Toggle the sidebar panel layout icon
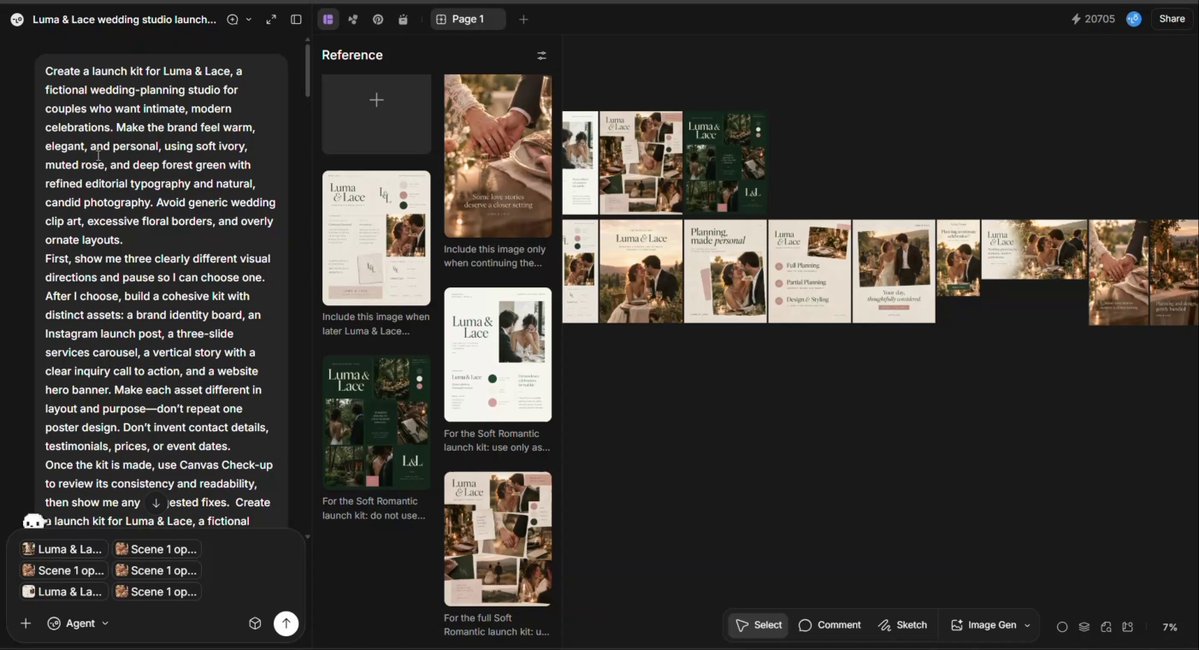 pyautogui.click(x=296, y=19)
